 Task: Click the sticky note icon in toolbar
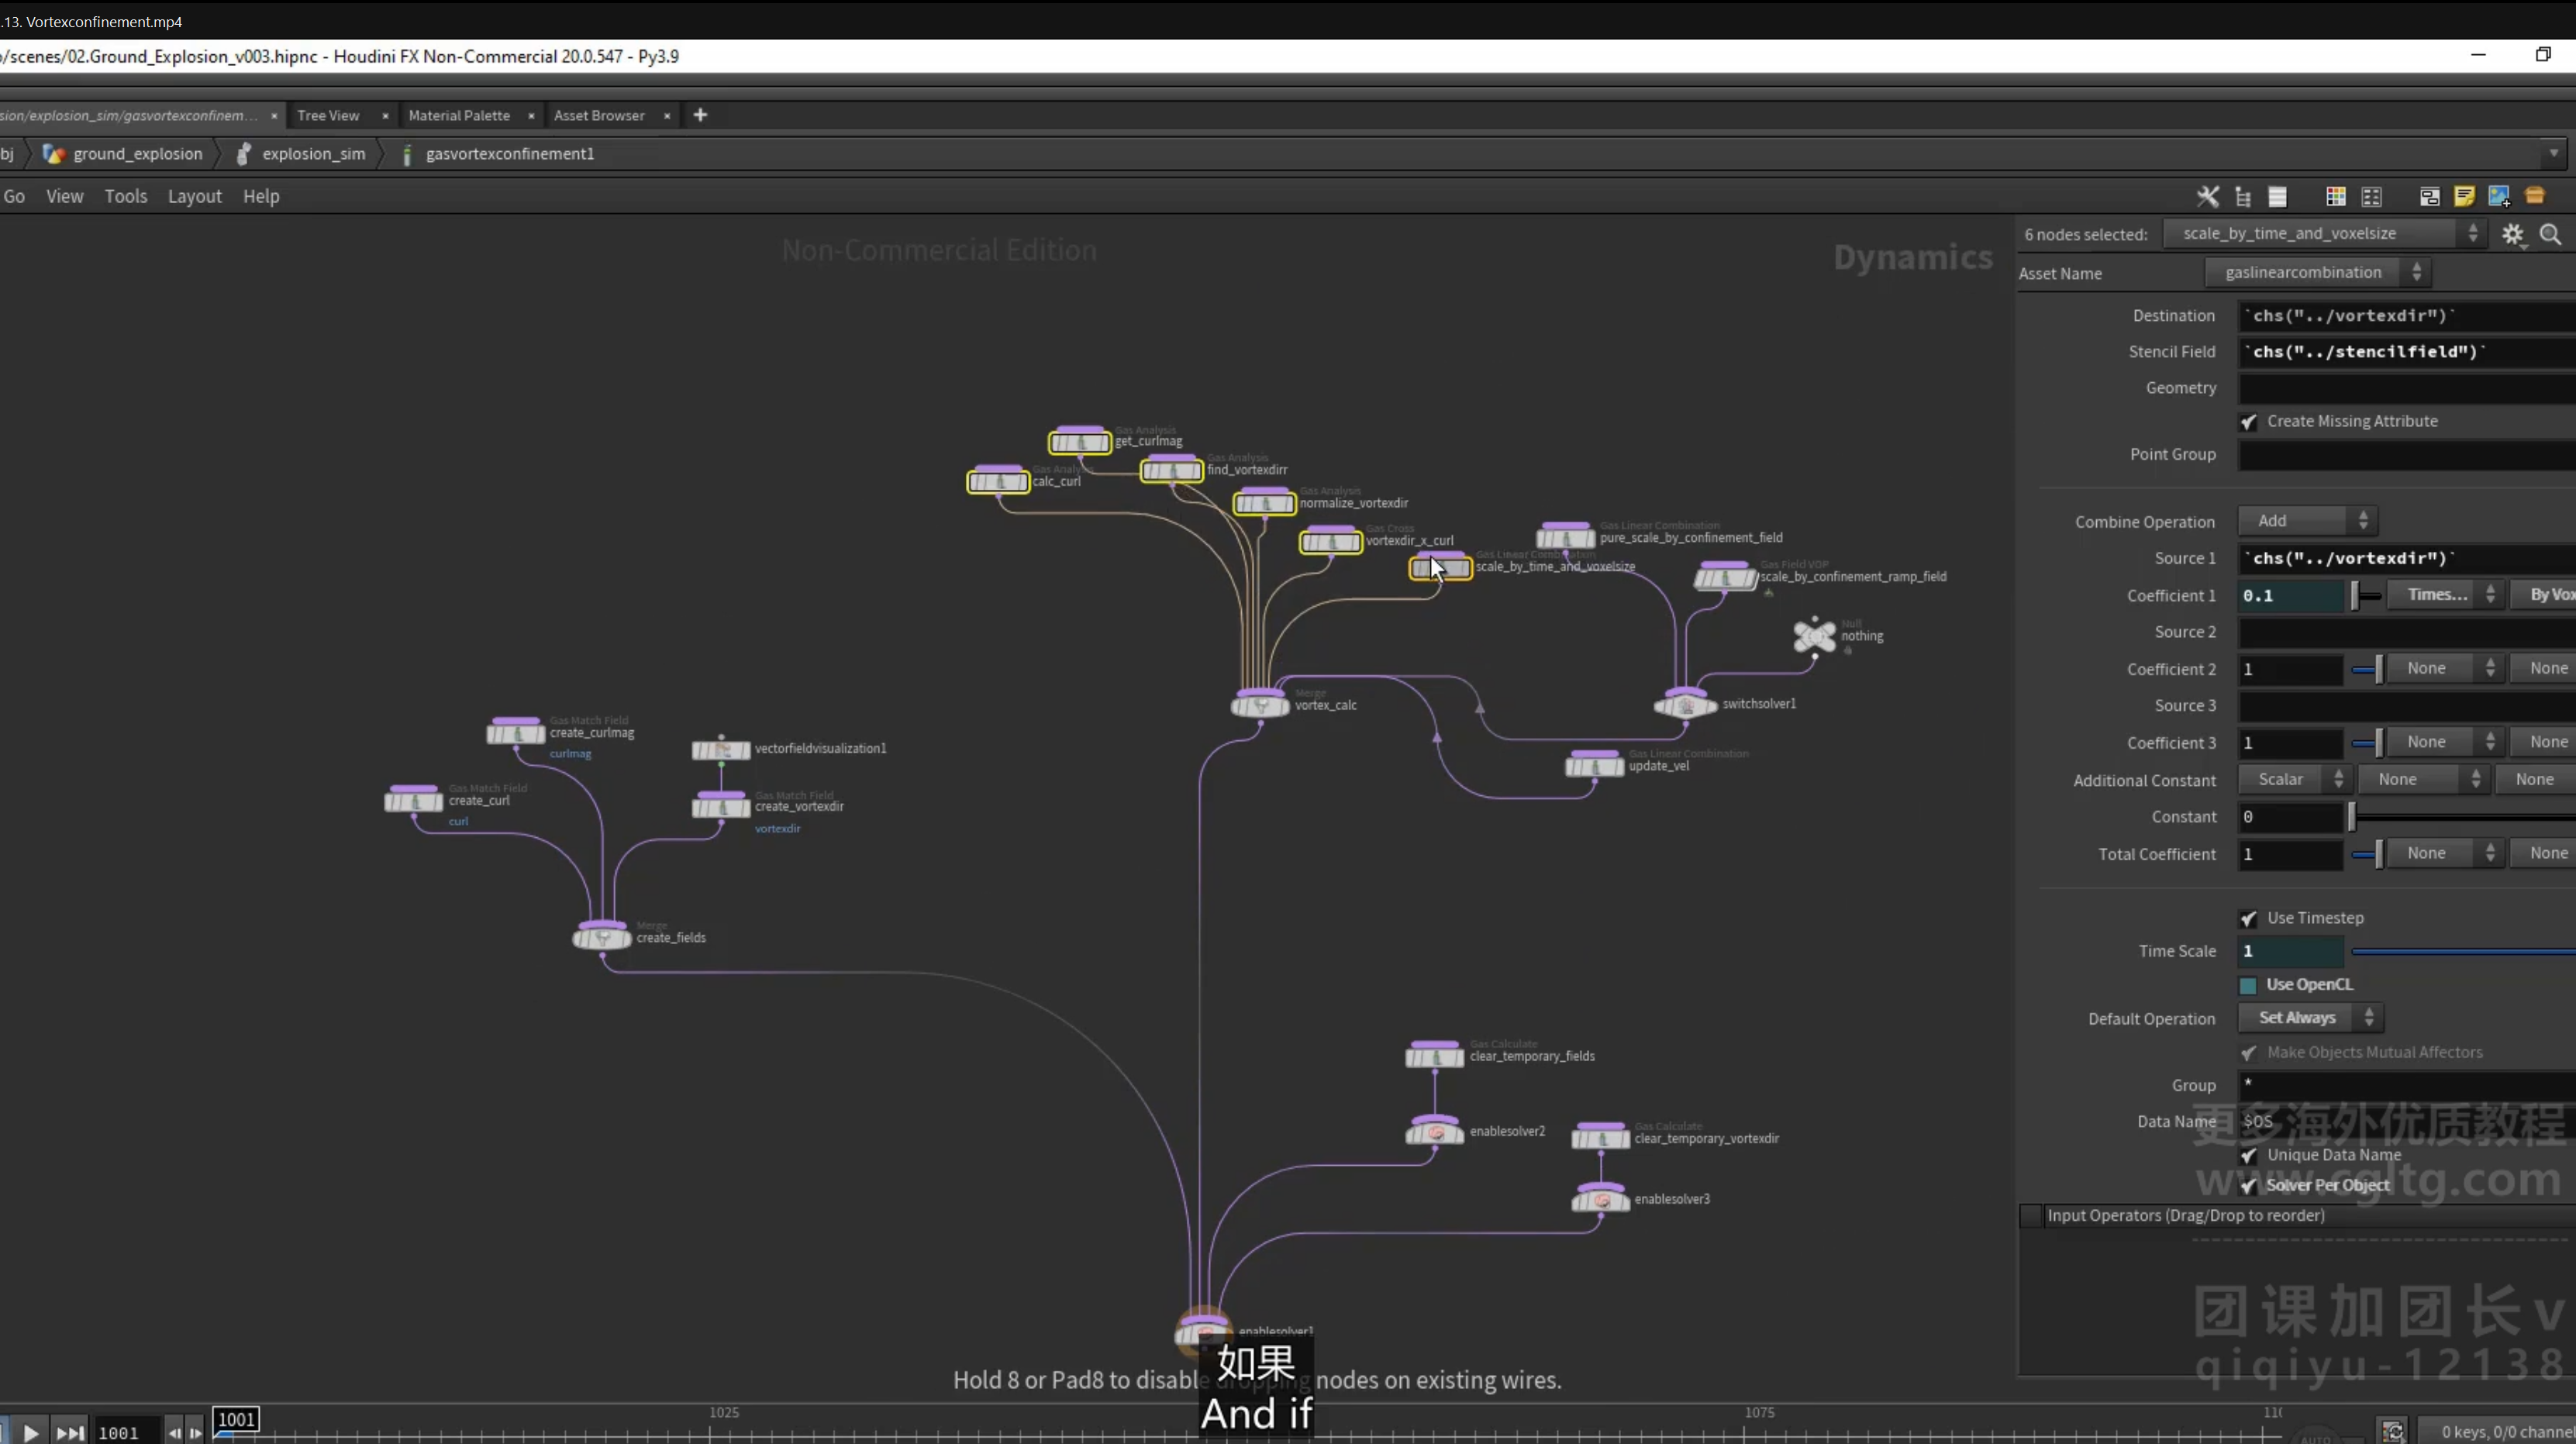pyautogui.click(x=2464, y=197)
